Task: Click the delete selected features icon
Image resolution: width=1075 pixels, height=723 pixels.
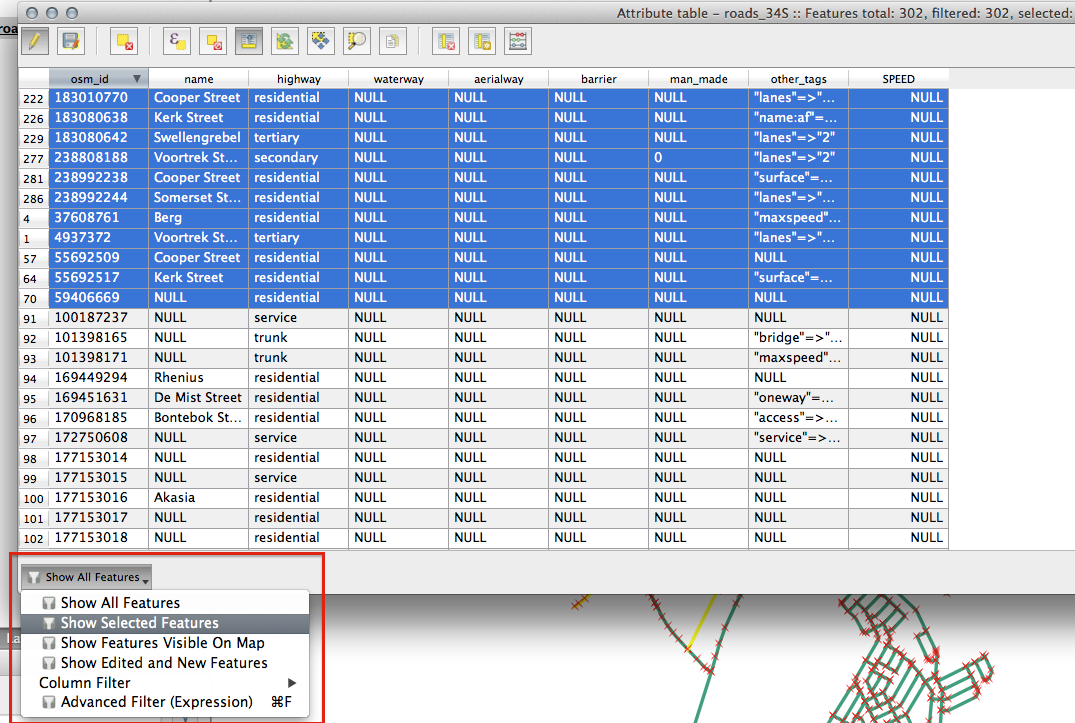Action: [x=124, y=41]
